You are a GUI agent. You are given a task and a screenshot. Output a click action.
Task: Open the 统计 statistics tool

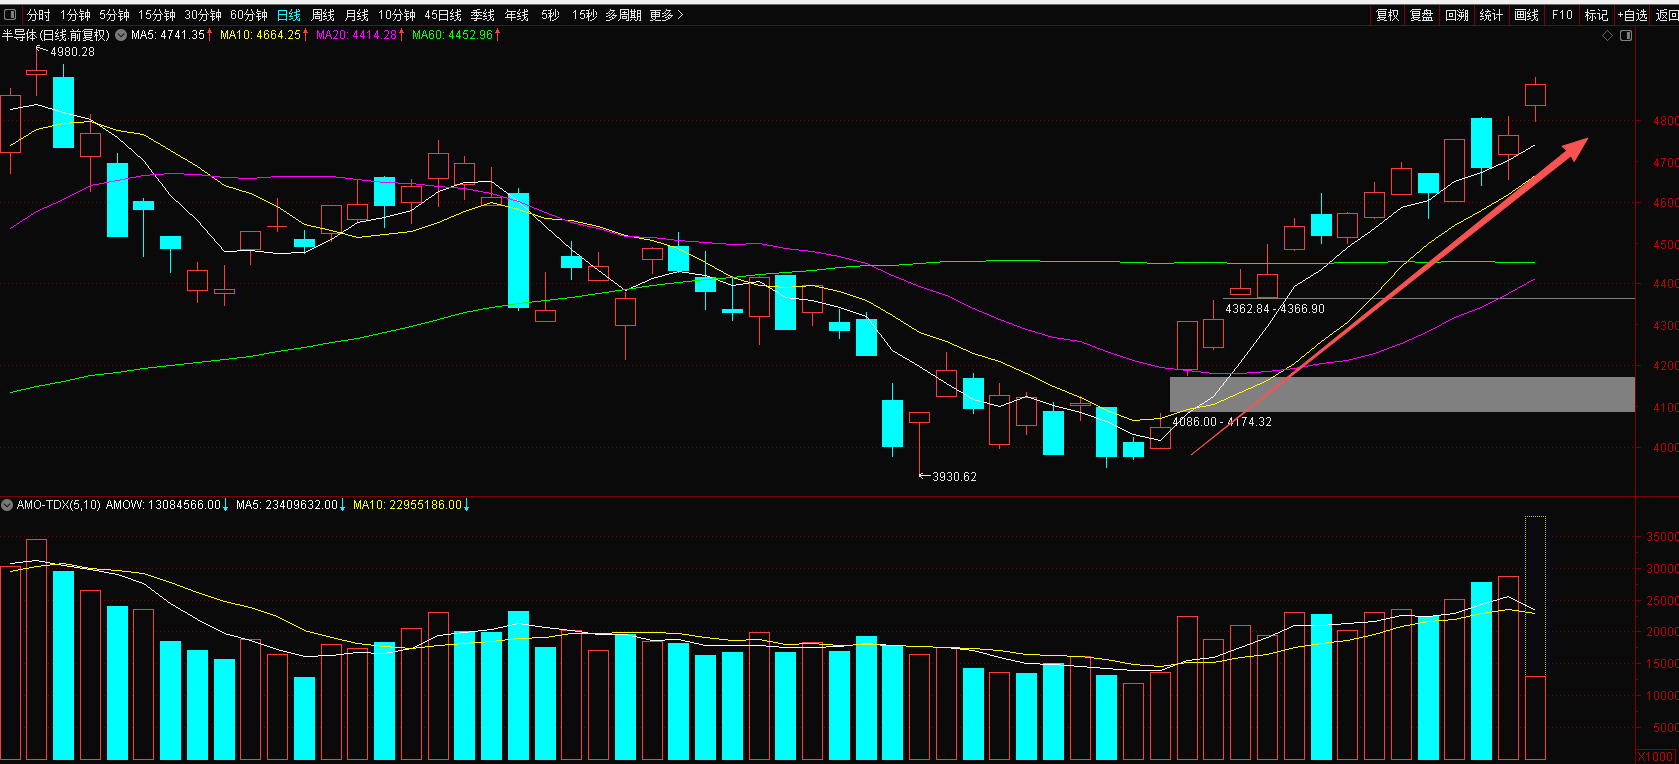1491,15
